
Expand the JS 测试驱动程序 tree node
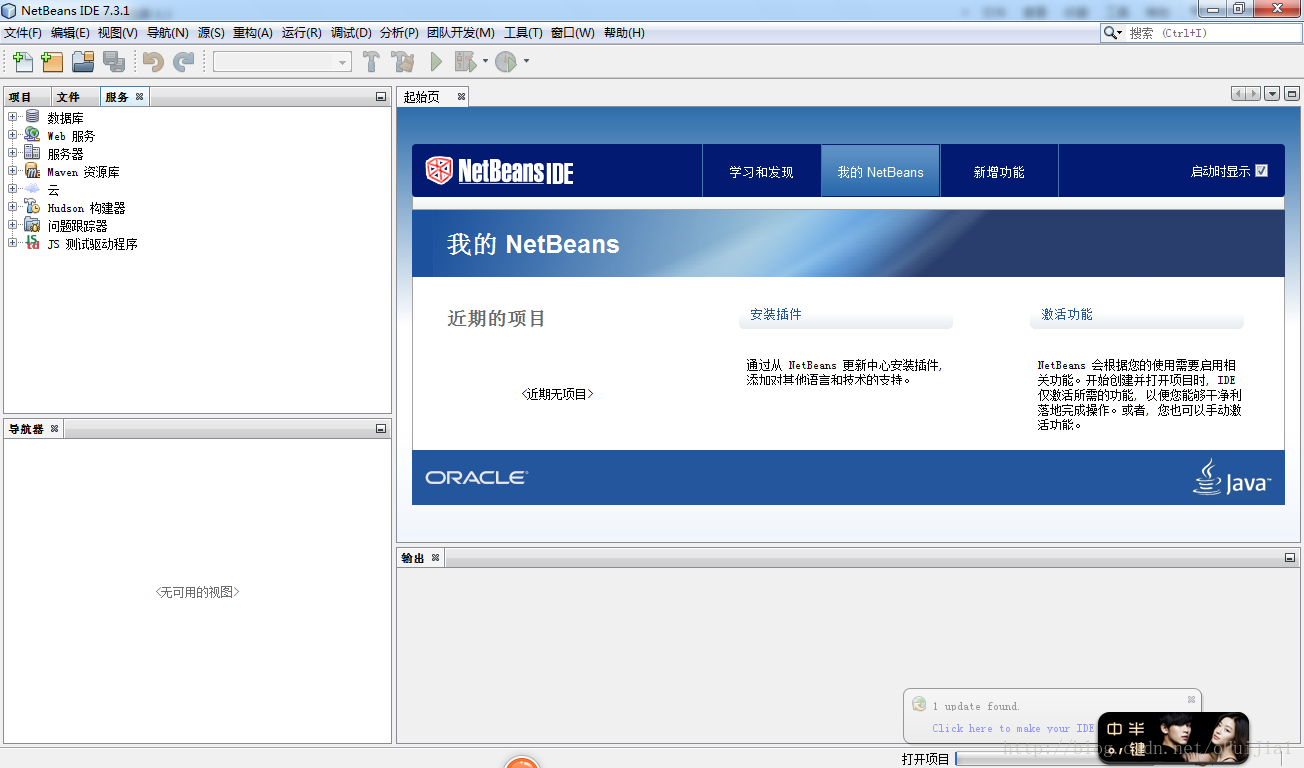(x=13, y=243)
